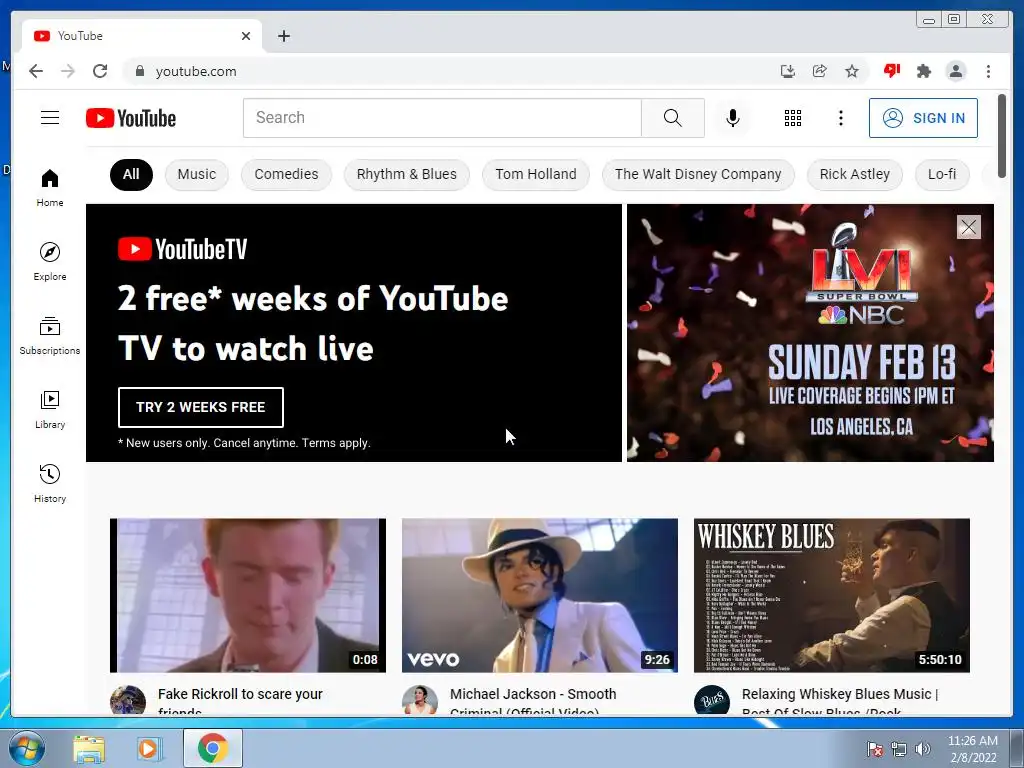Image resolution: width=1024 pixels, height=768 pixels.
Task: Open History in the sidebar
Action: pos(50,483)
